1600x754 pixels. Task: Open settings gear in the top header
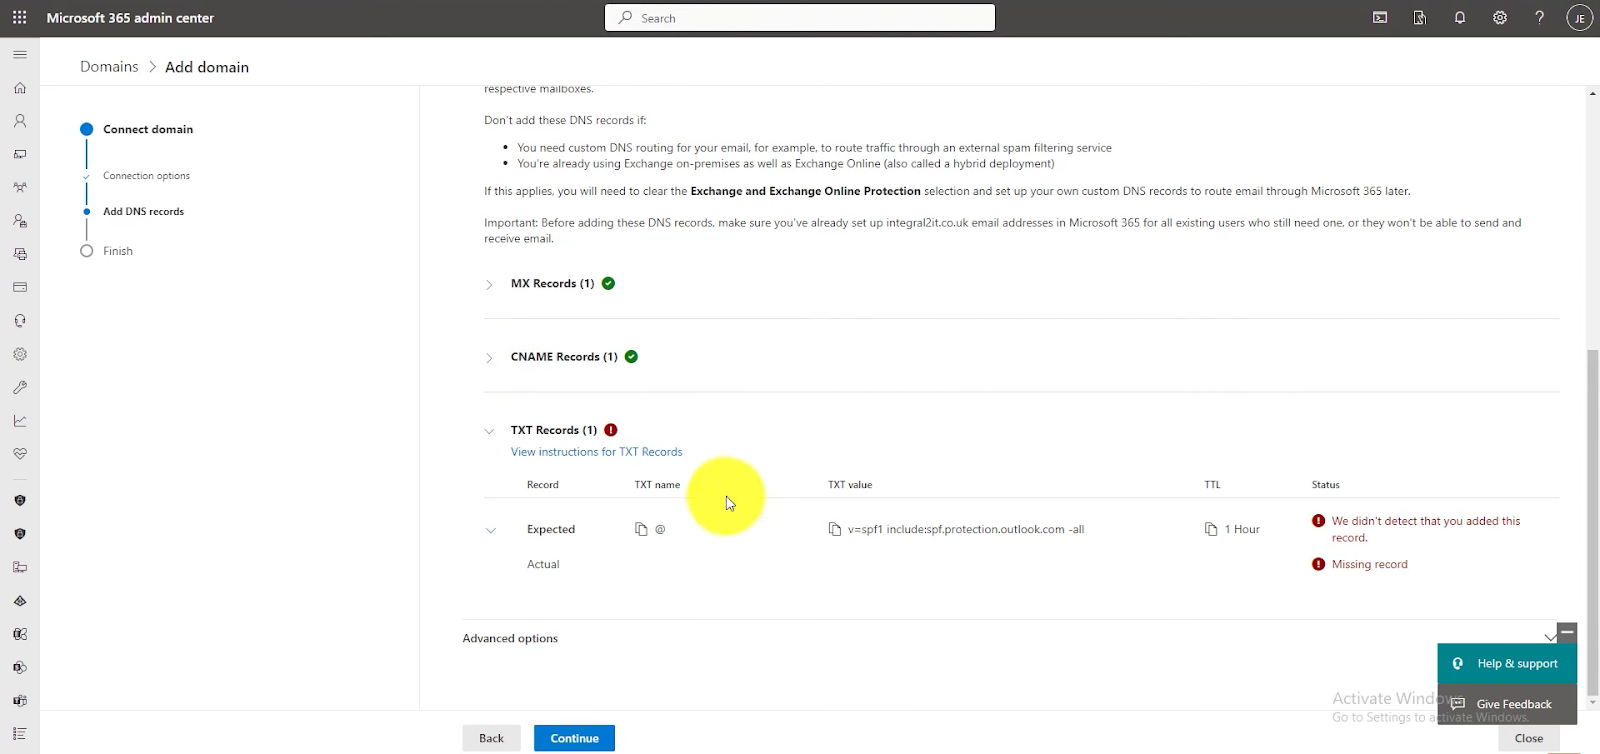pos(1500,18)
